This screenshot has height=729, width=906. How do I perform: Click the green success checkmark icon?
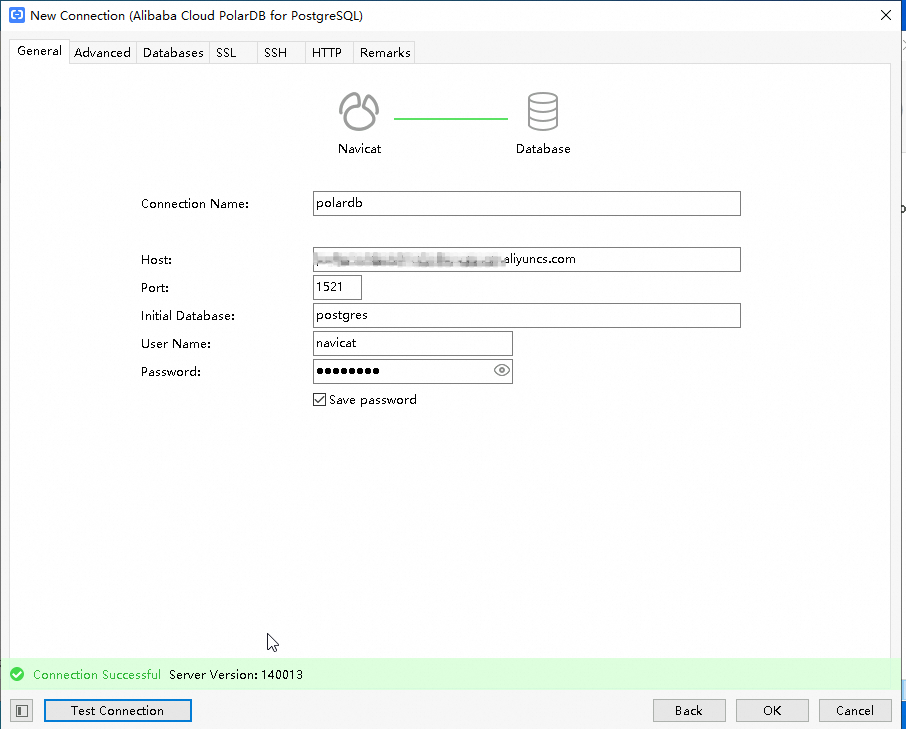coord(17,674)
